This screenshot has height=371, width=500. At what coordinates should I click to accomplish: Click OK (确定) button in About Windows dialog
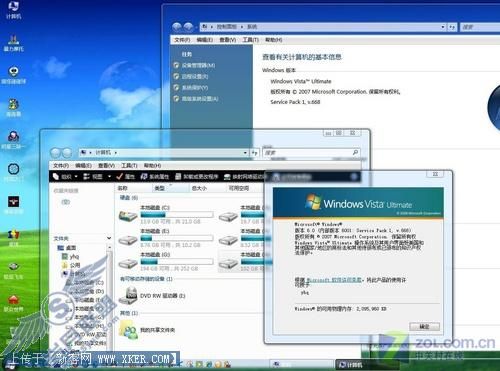pyautogui.click(x=424, y=326)
